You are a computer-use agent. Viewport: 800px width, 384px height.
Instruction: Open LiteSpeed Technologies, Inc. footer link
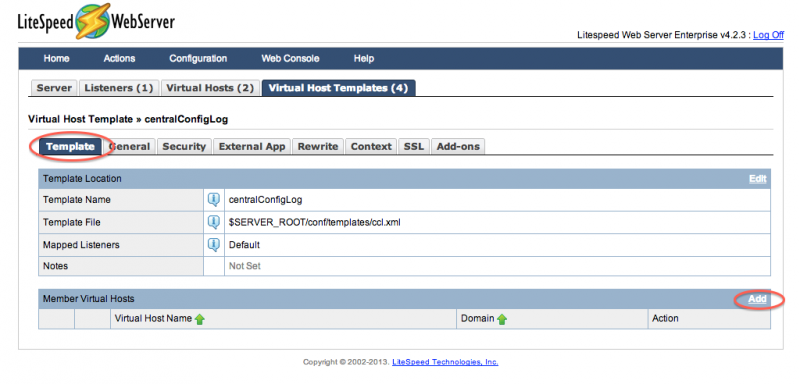[x=445, y=362]
